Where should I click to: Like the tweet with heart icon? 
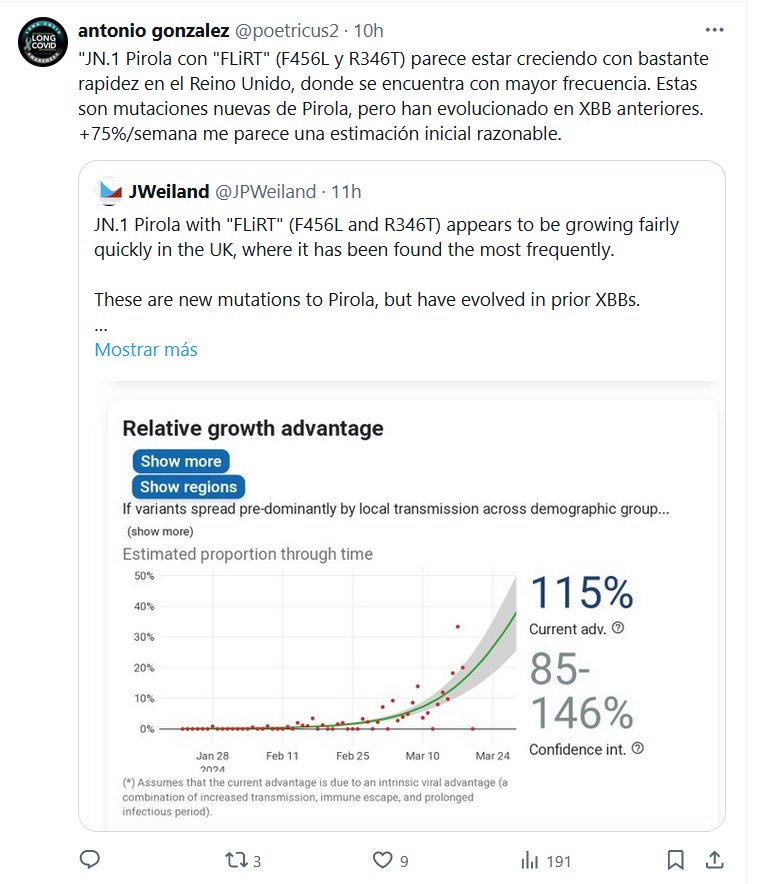pyautogui.click(x=383, y=859)
